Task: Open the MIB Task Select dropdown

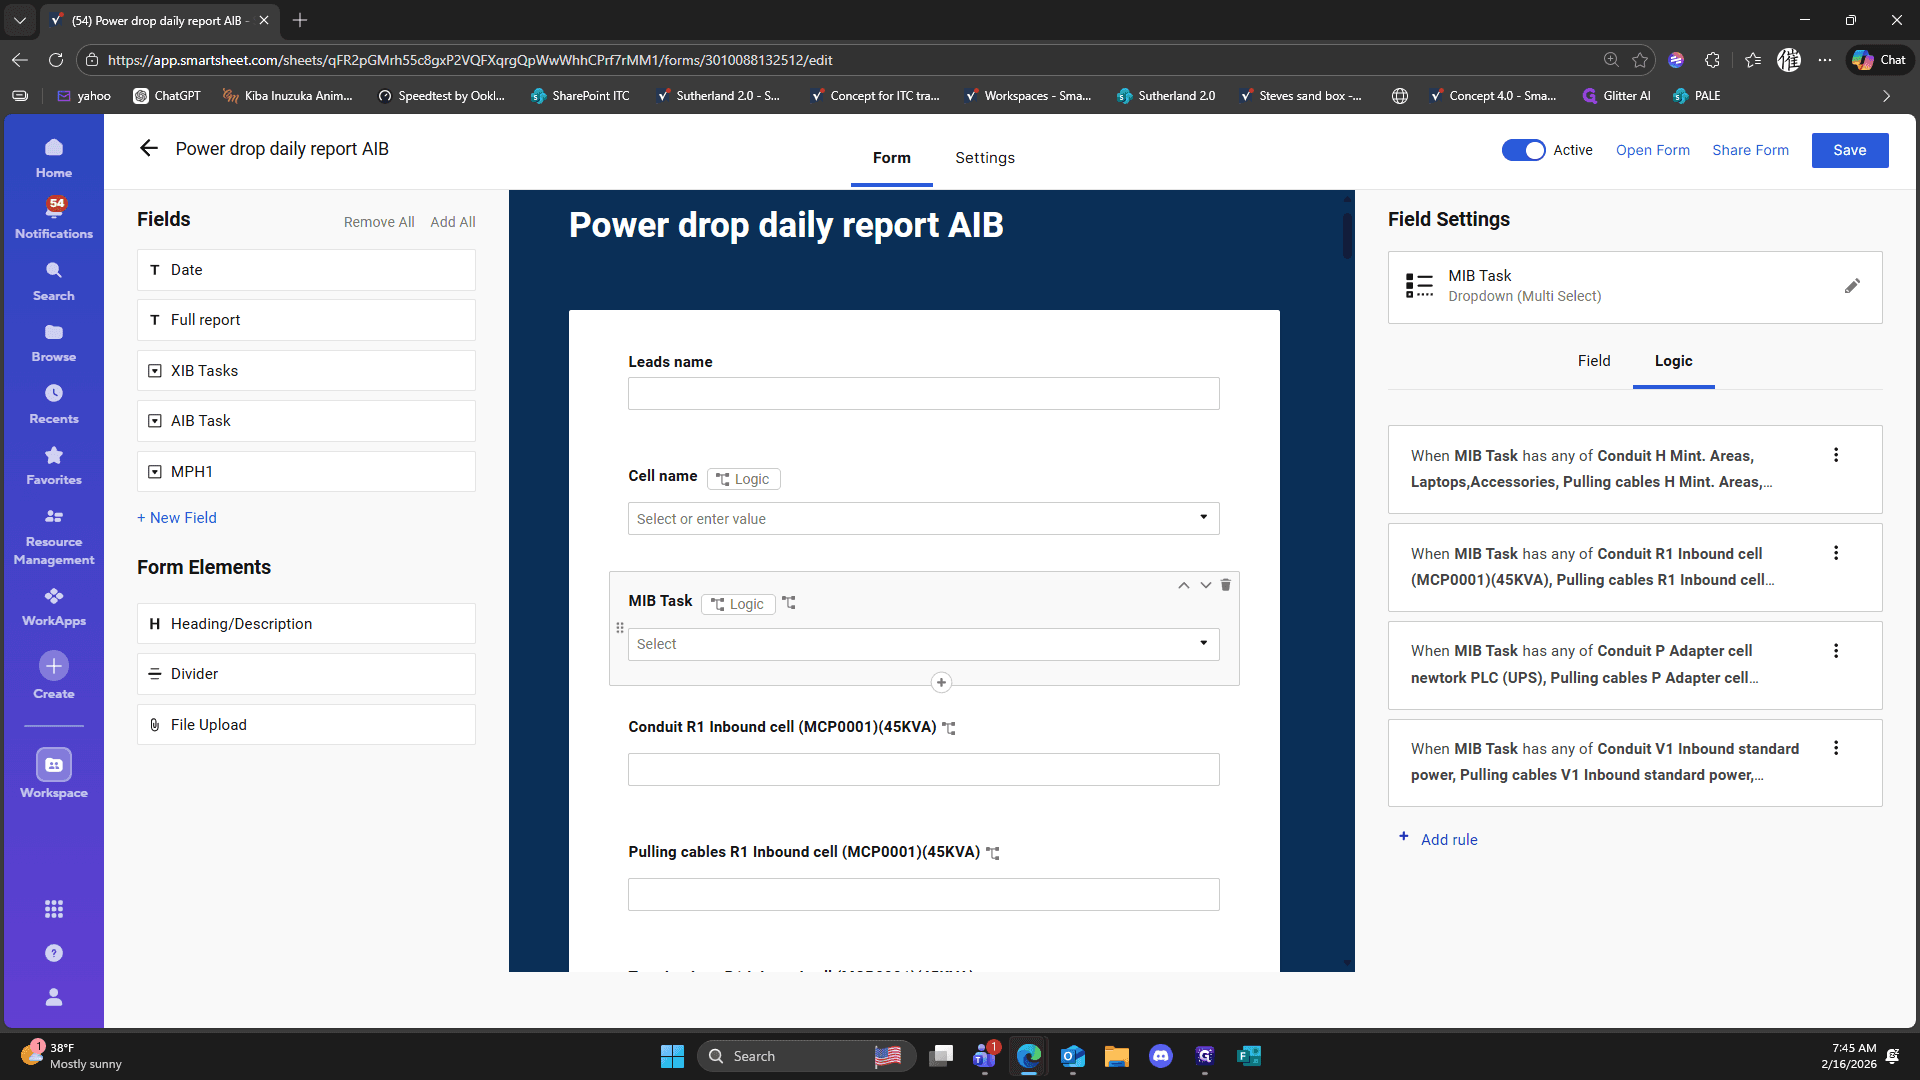Action: pyautogui.click(x=923, y=644)
